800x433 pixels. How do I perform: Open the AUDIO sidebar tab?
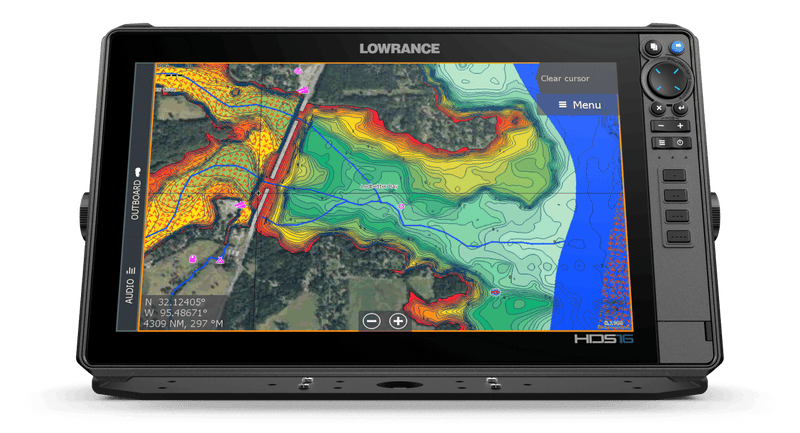[131, 284]
